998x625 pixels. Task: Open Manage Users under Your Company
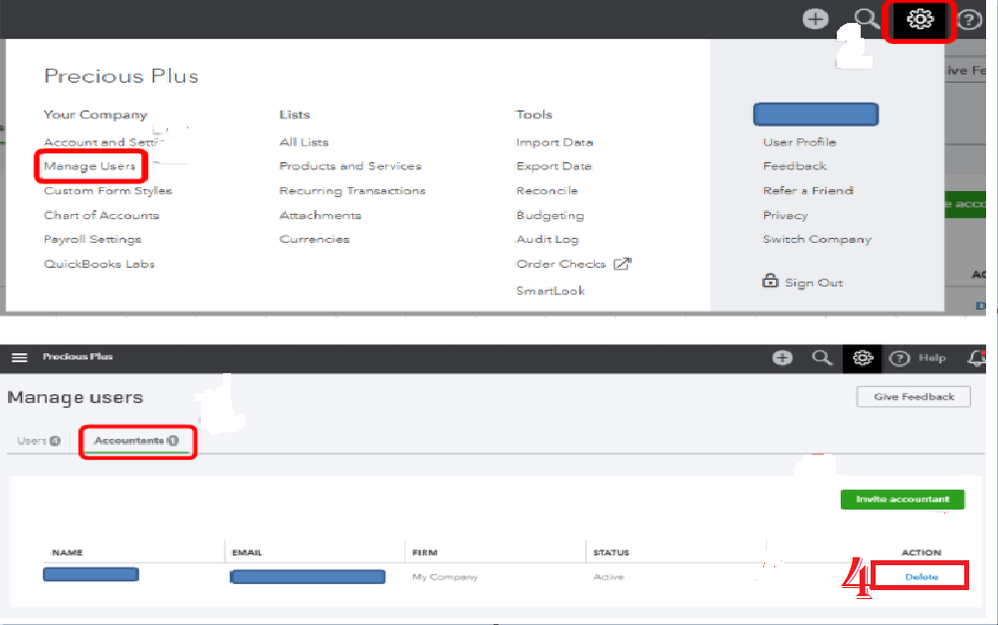point(90,166)
